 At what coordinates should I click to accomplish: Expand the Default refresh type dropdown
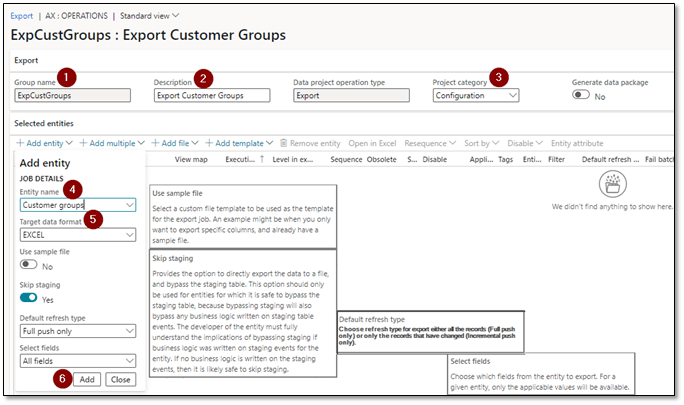[x=130, y=329]
